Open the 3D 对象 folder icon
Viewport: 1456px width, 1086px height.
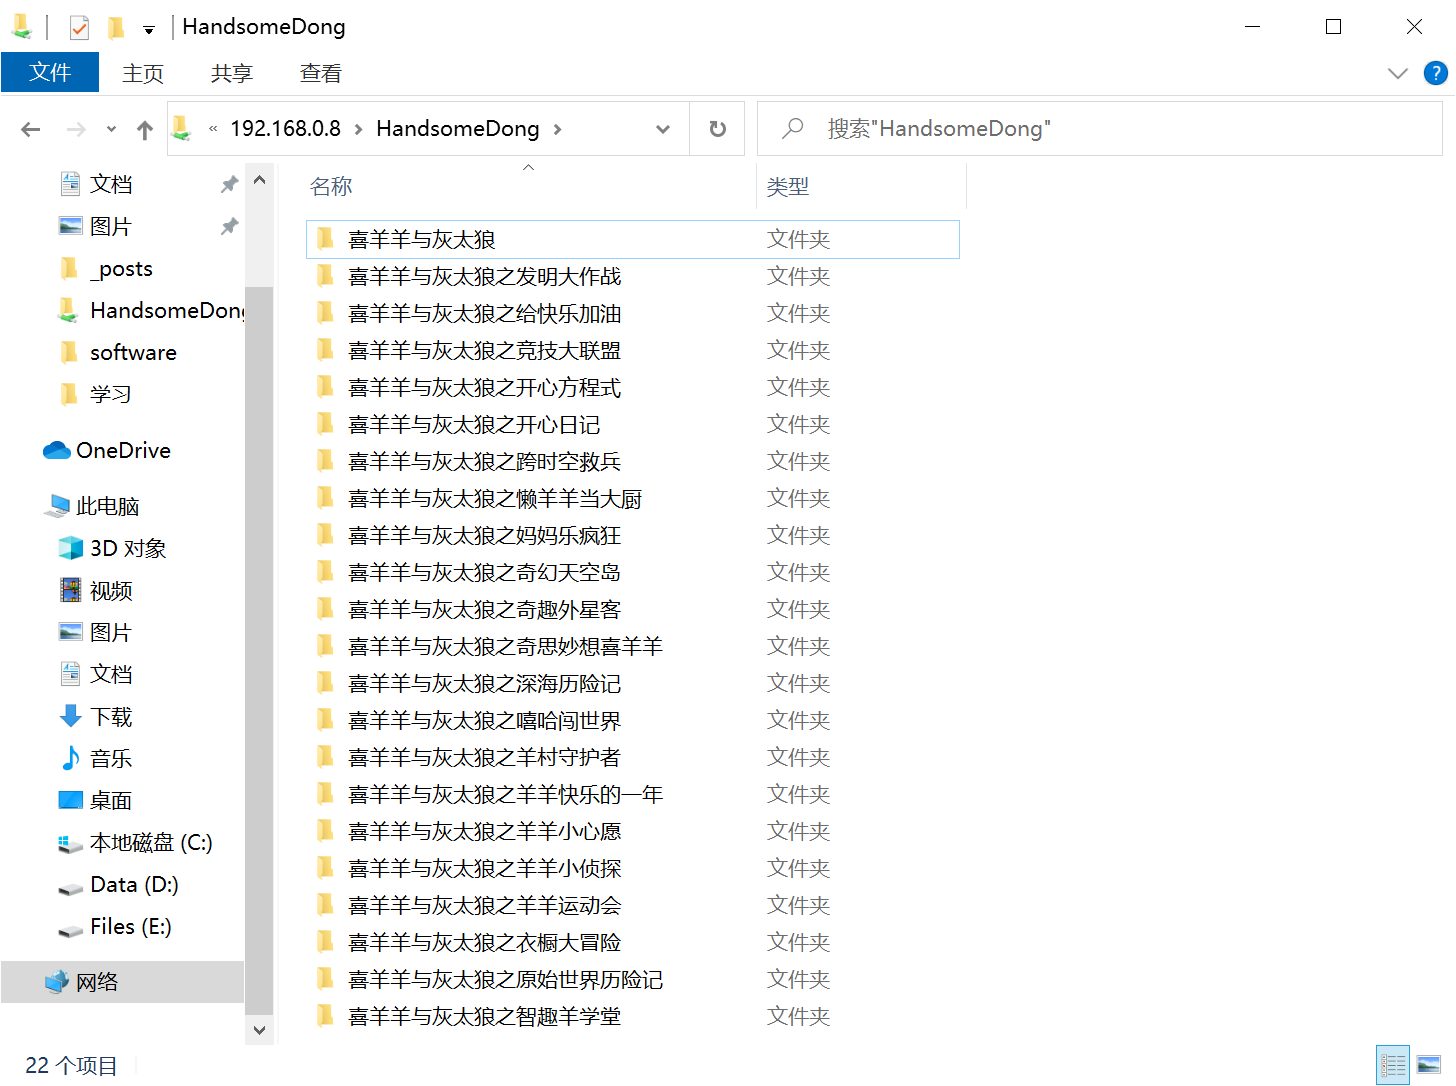tap(71, 548)
